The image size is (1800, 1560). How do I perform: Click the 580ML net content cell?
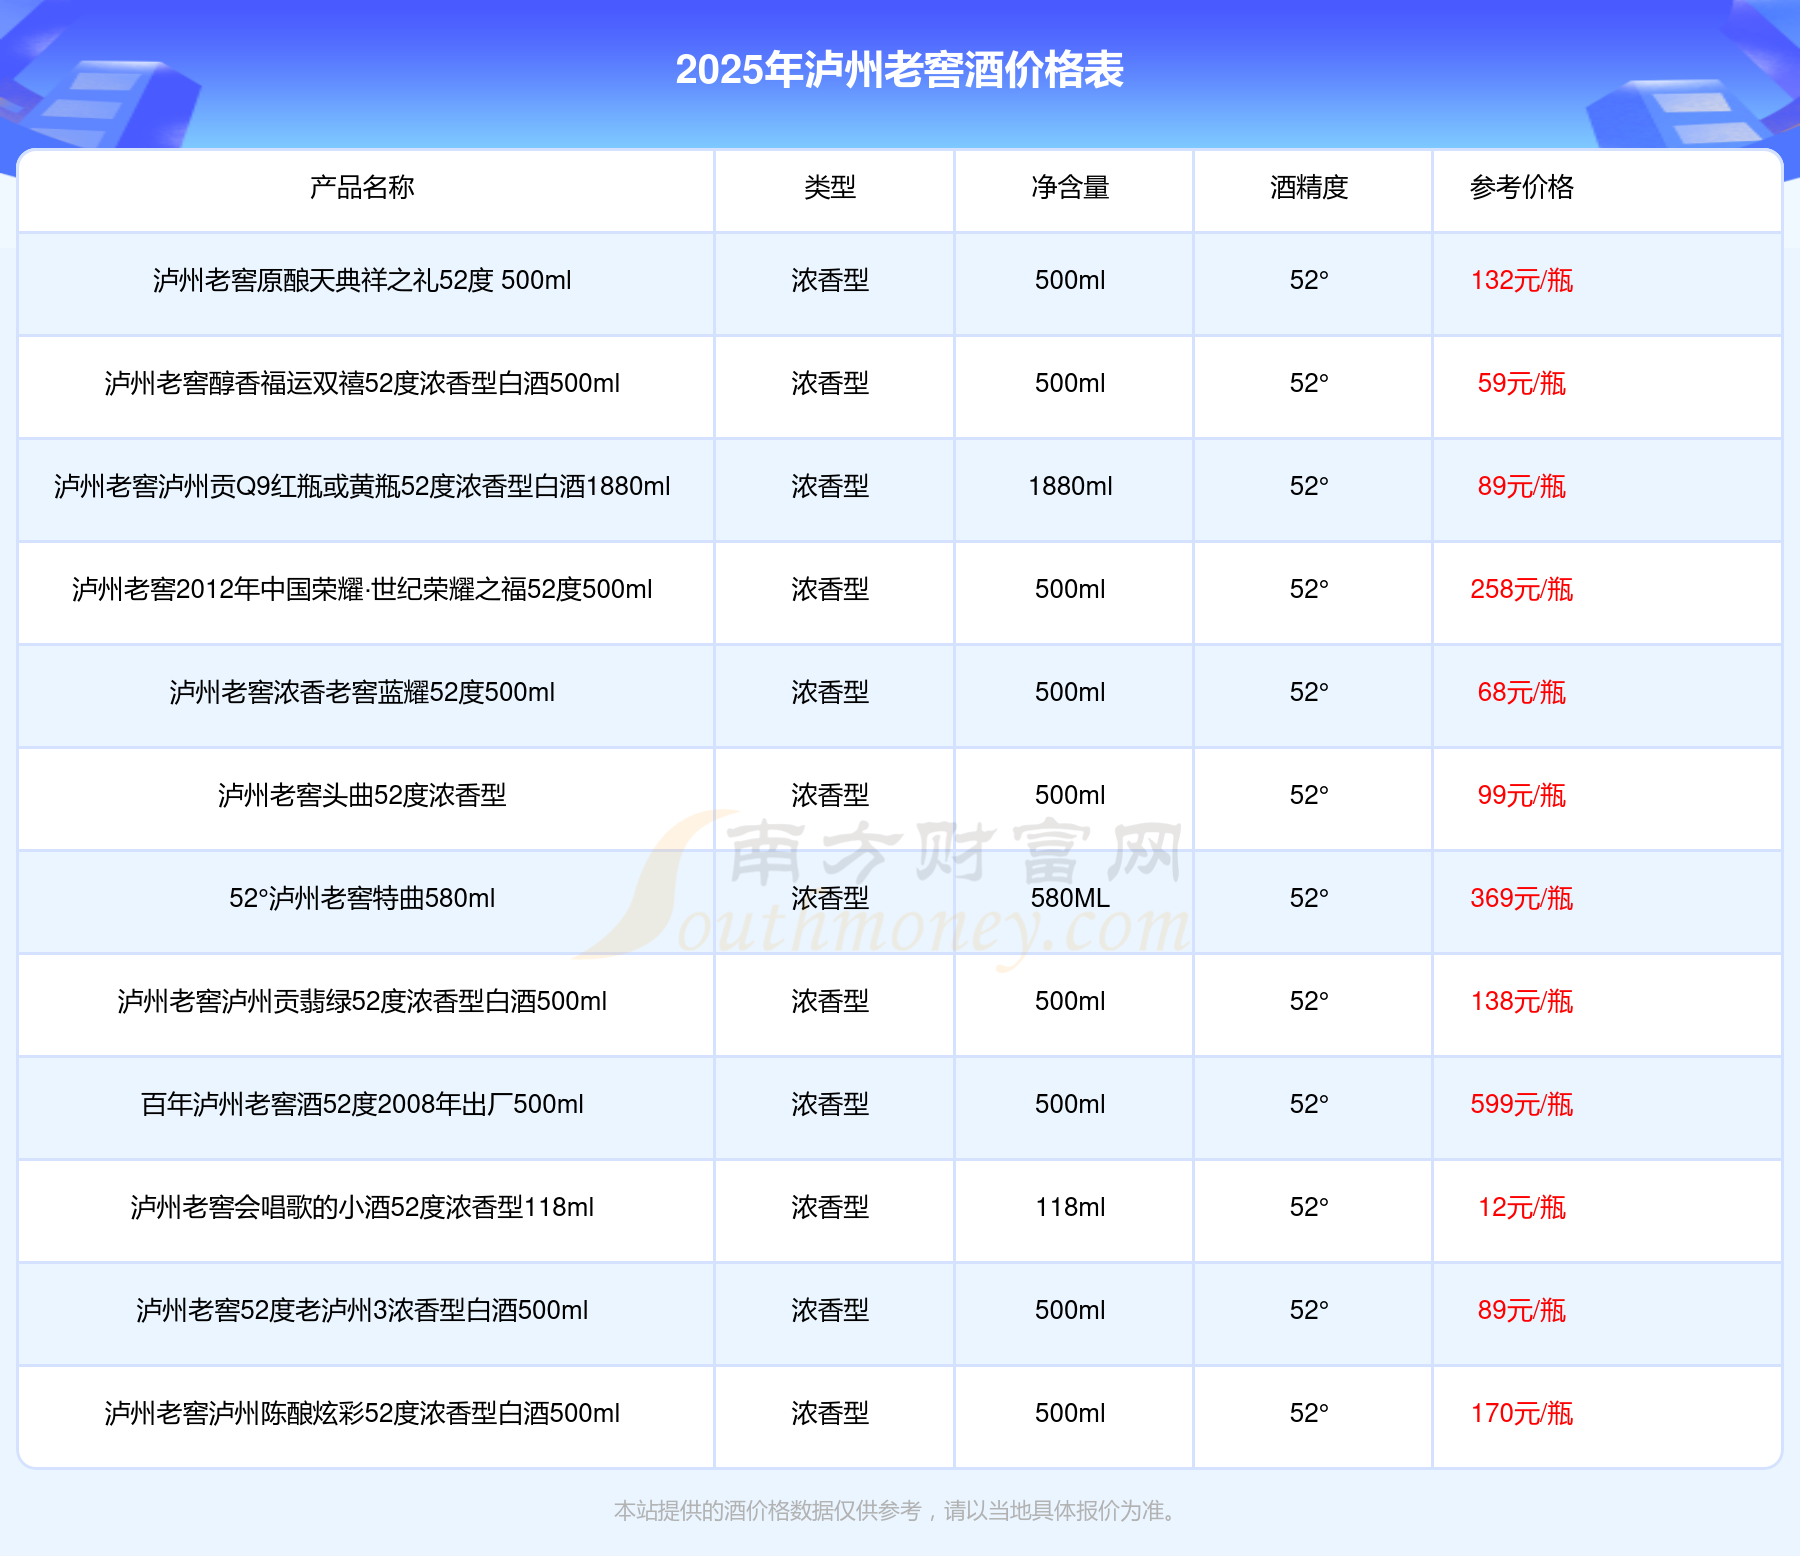pos(1070,898)
